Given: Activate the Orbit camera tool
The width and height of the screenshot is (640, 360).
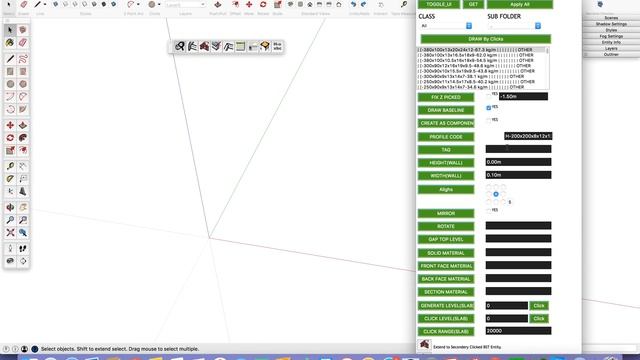Looking at the screenshot, I should [x=10, y=207].
